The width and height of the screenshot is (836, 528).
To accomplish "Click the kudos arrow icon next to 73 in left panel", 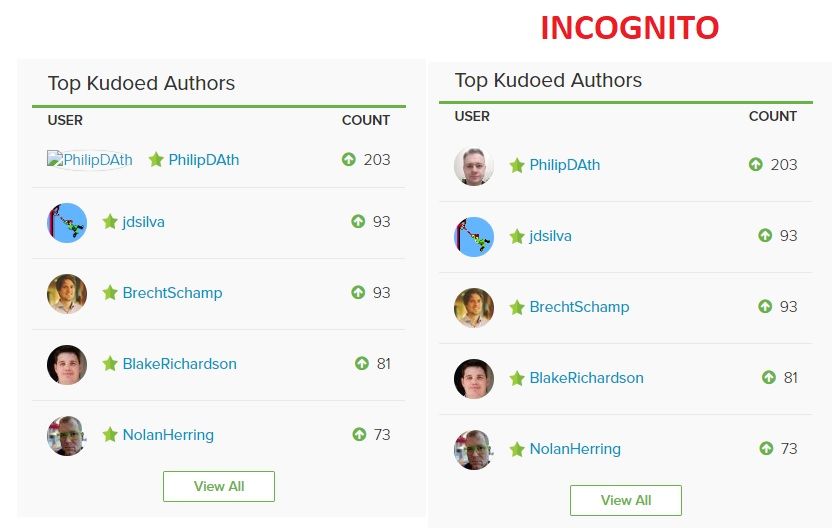I will click(359, 434).
